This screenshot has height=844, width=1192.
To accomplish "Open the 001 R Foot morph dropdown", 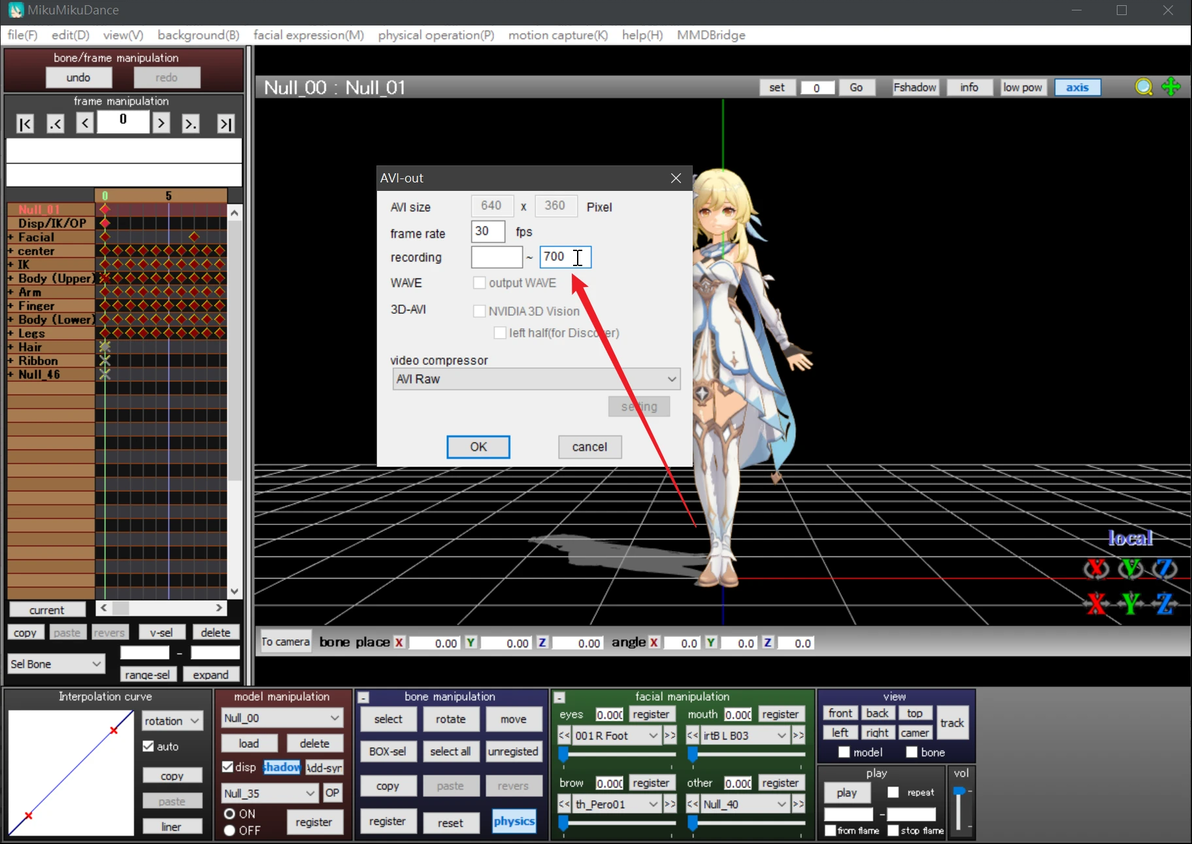I will pos(617,736).
